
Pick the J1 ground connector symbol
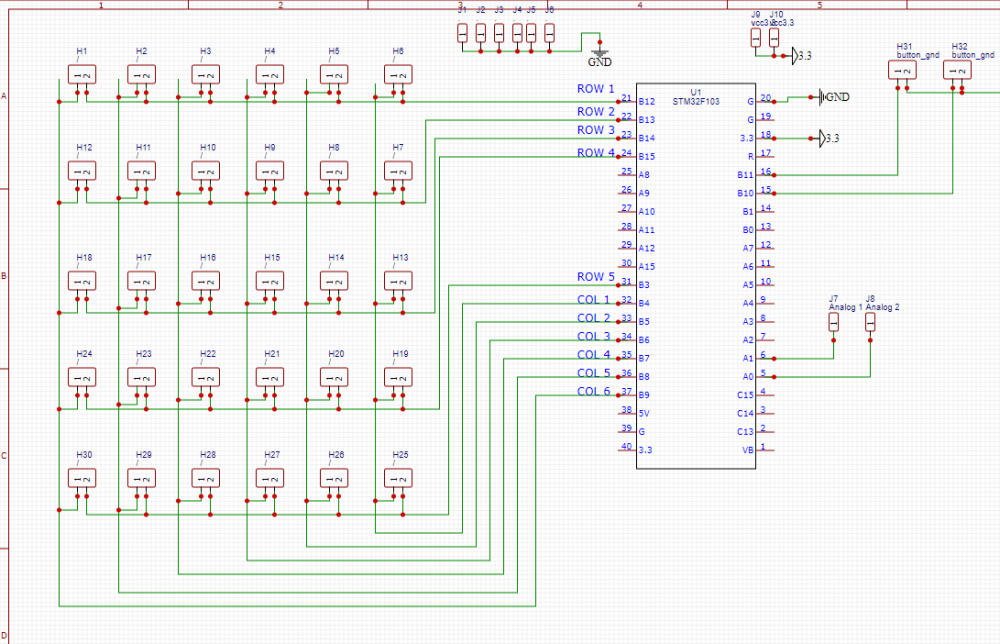462,33
